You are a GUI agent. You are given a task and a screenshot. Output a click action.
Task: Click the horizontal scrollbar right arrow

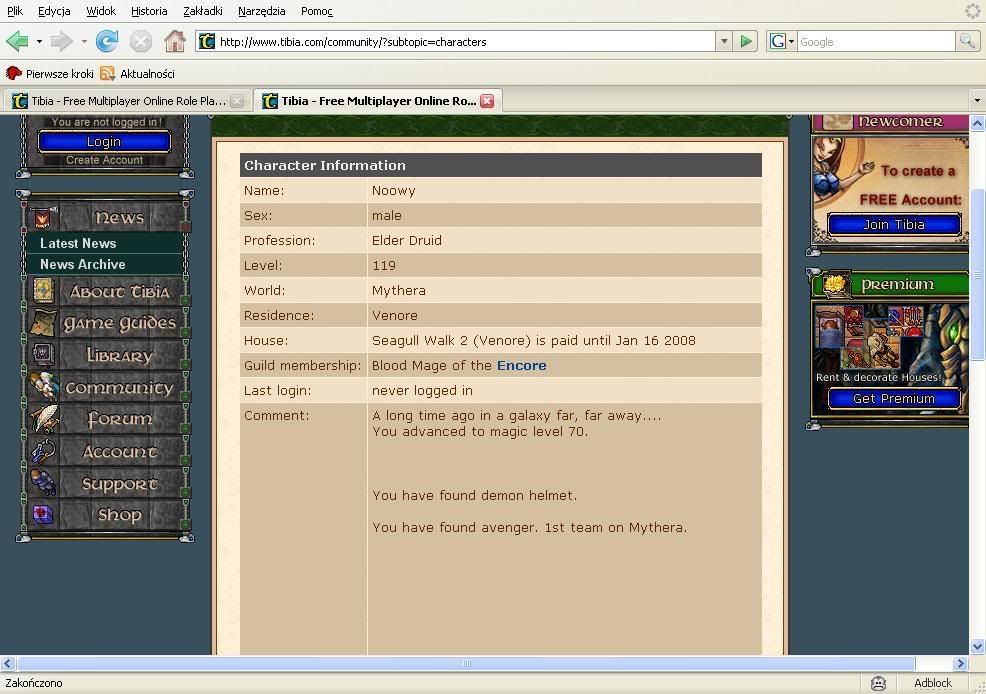(960, 663)
